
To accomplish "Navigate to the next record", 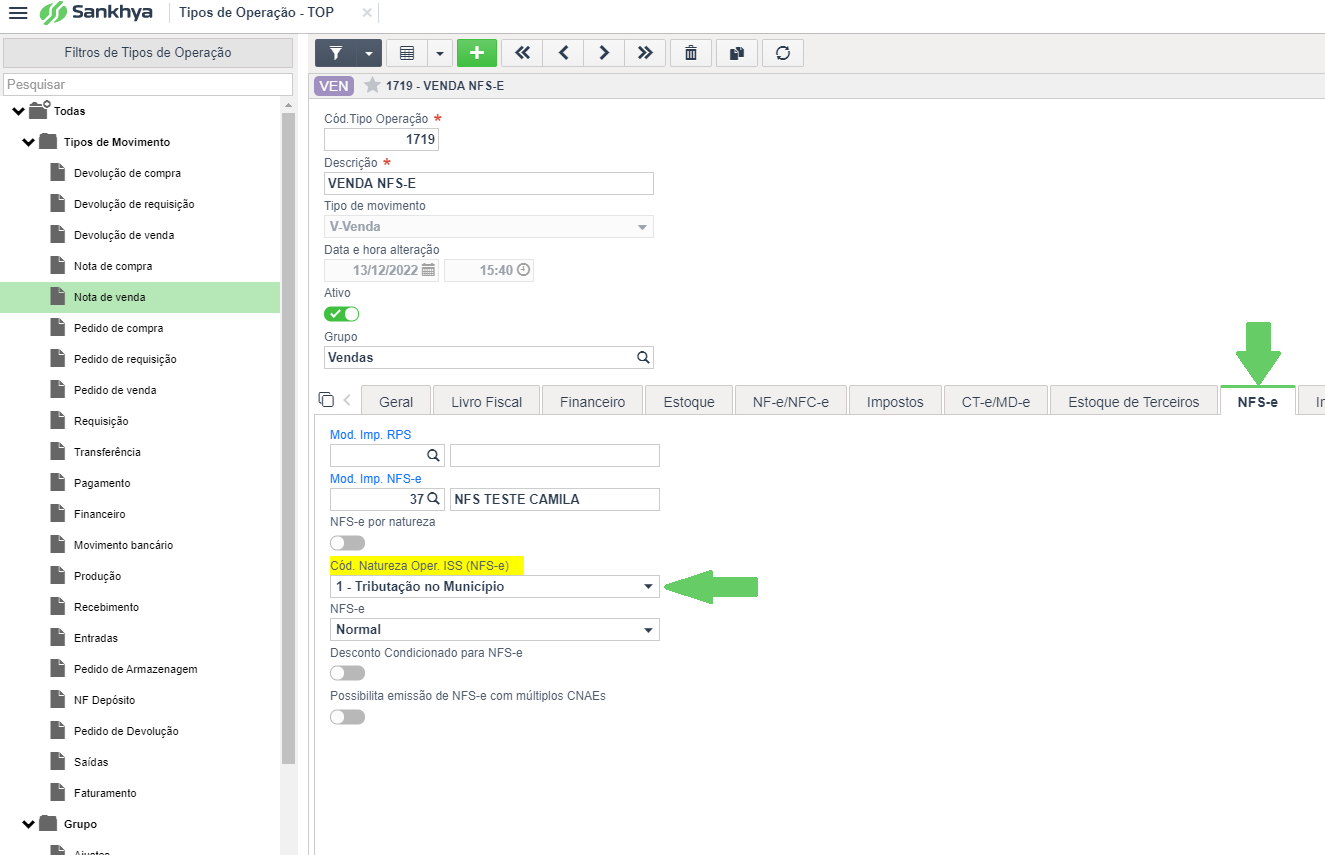I will tap(604, 53).
